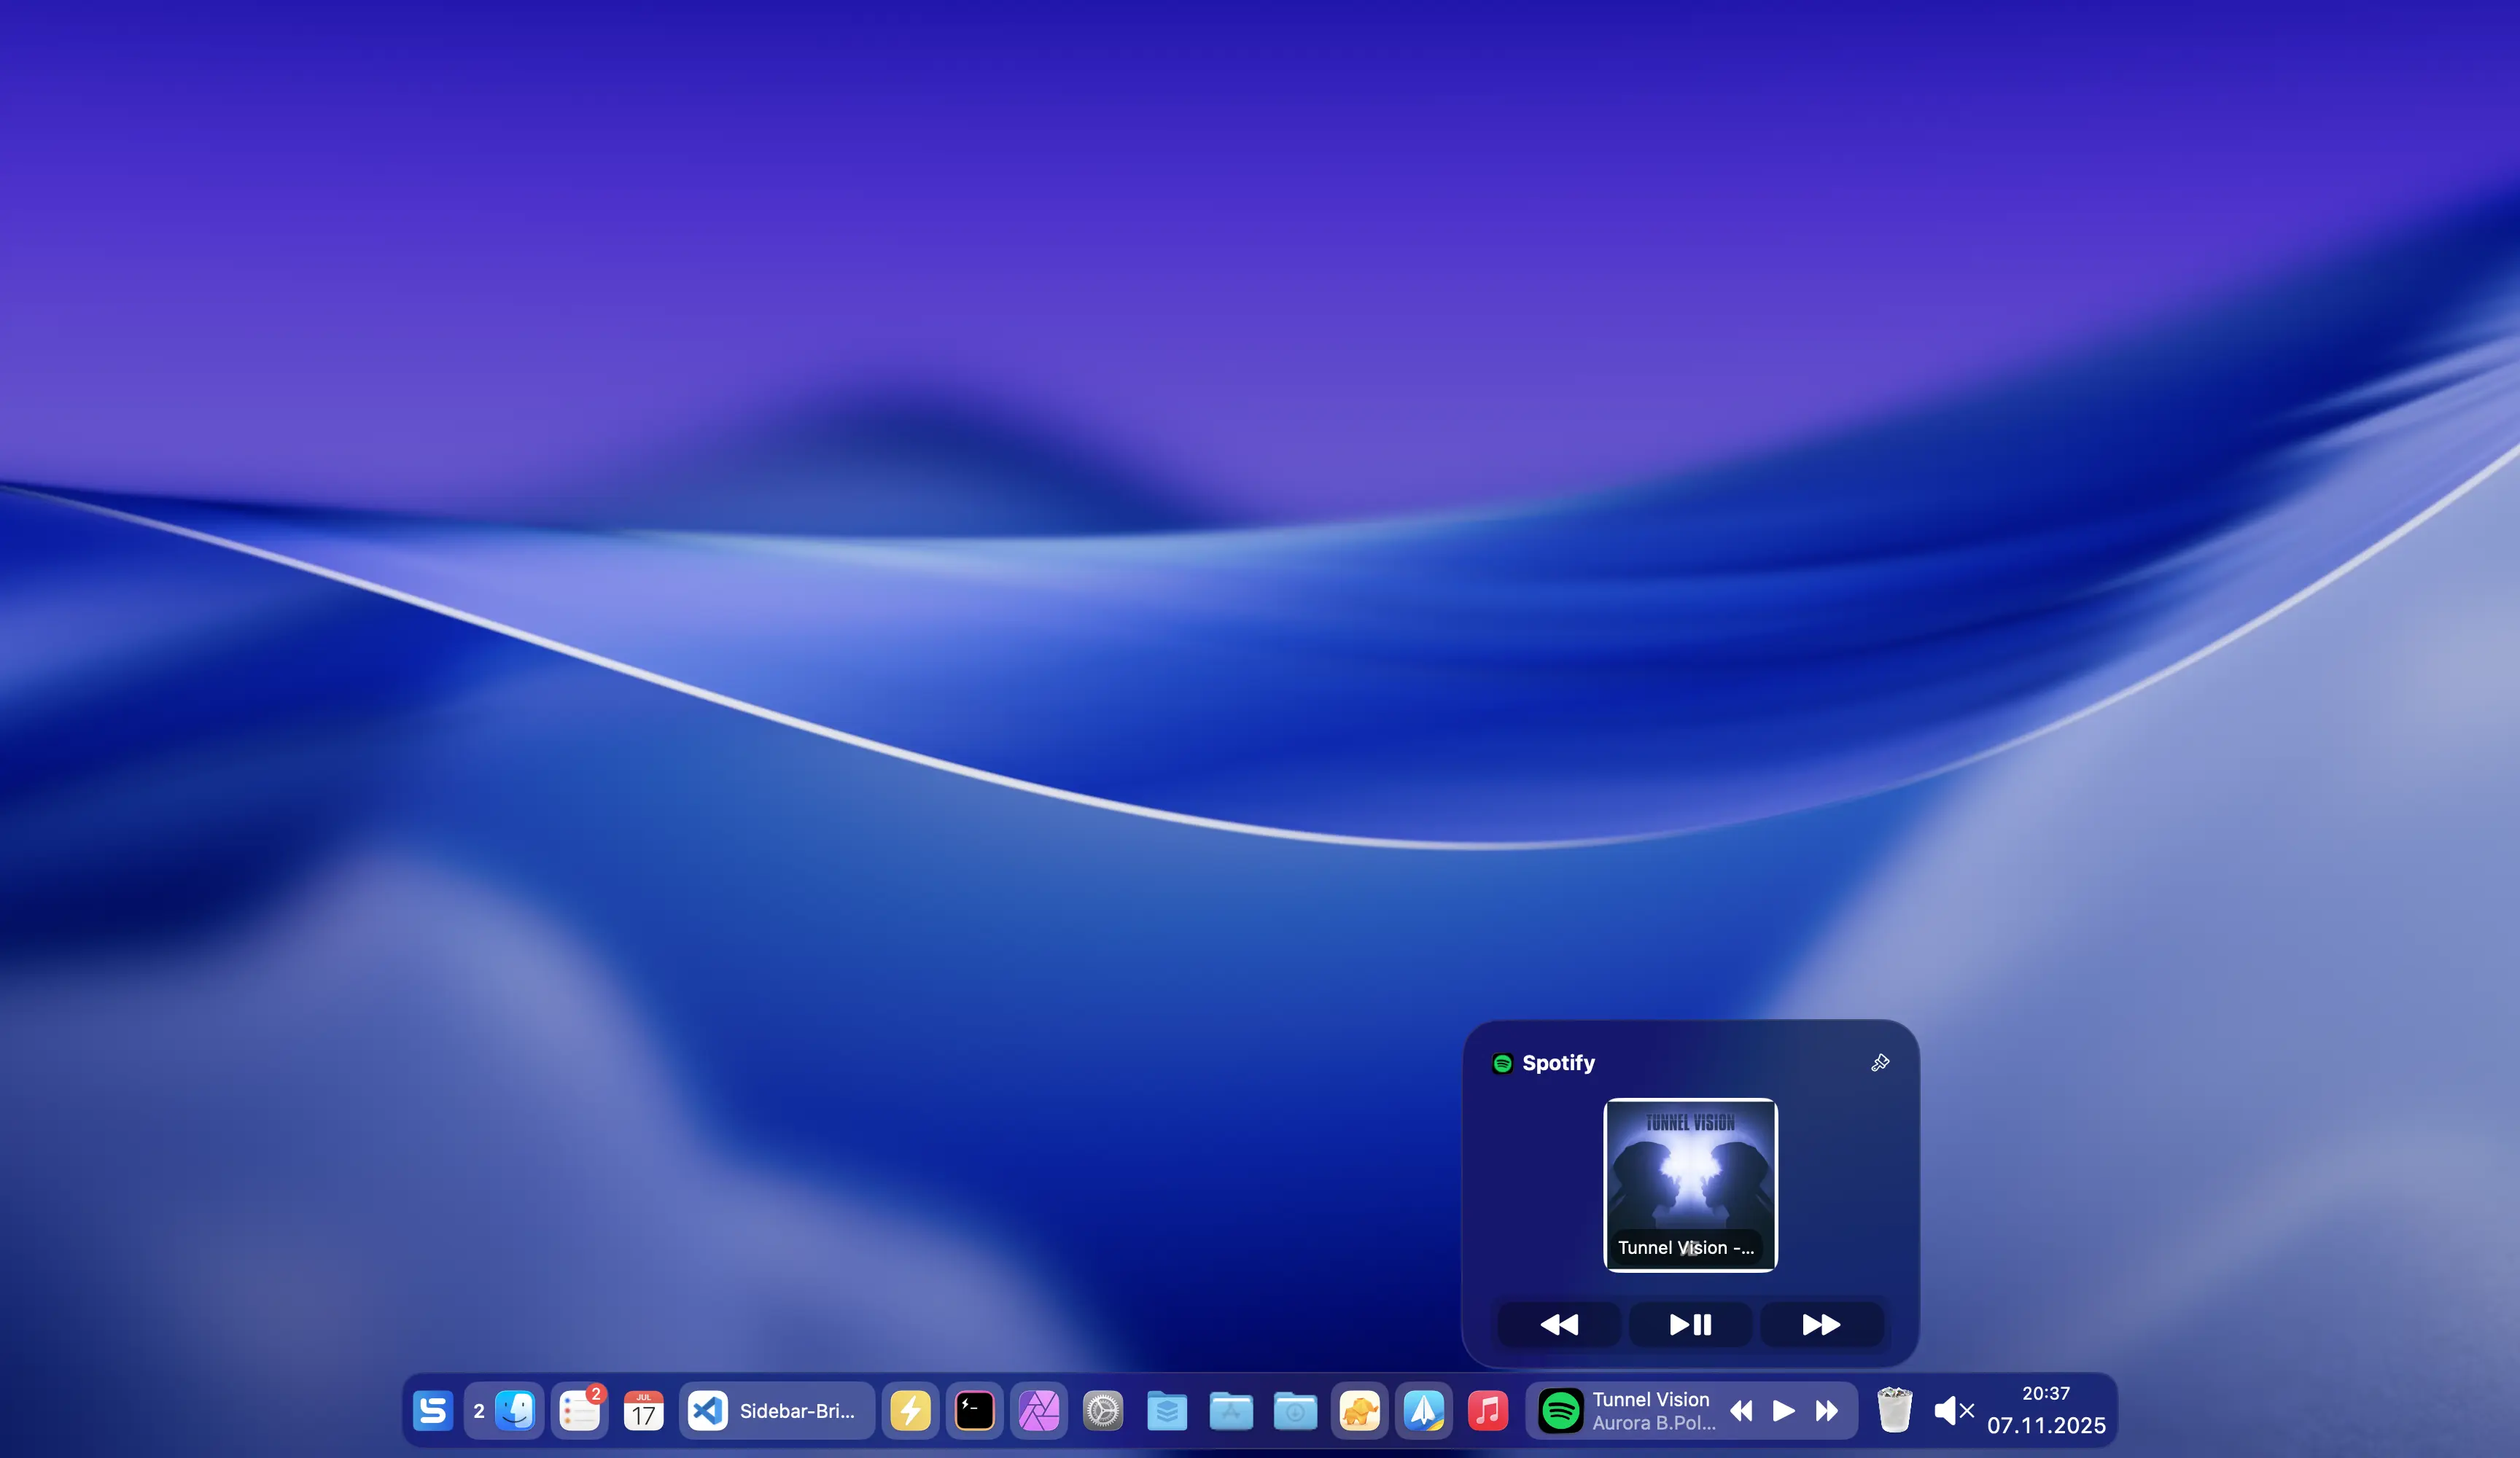Pin the Spotify widget
Screen dimensions: 2520x1458
[x=1880, y=1062]
